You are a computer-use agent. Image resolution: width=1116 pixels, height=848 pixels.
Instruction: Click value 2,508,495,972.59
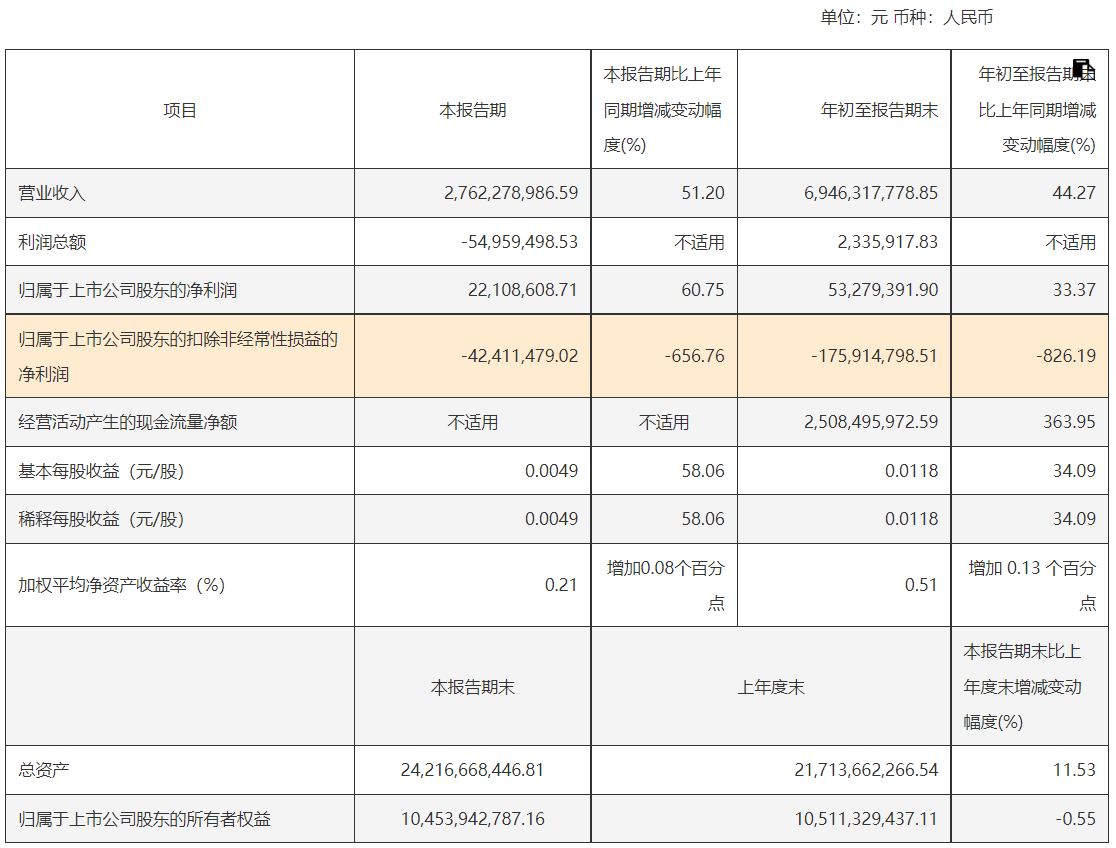point(871,422)
